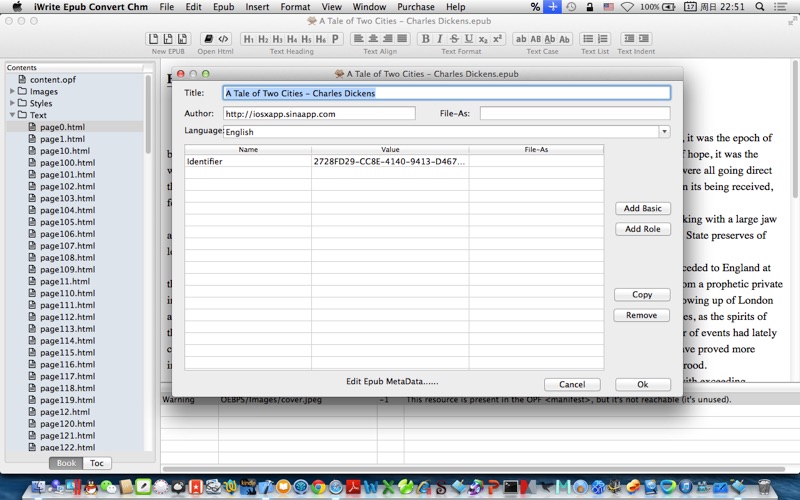
Task: Click the Add Role button
Action: (x=642, y=229)
